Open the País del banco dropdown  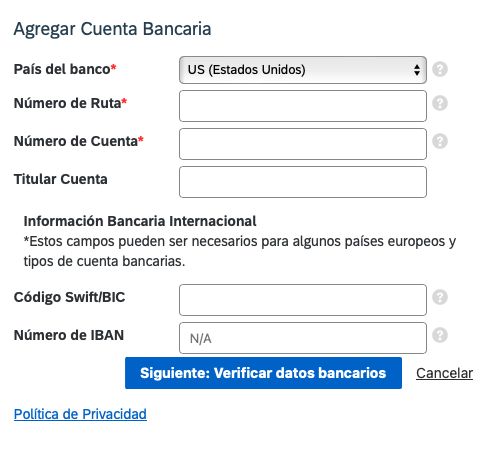pyautogui.click(x=303, y=70)
